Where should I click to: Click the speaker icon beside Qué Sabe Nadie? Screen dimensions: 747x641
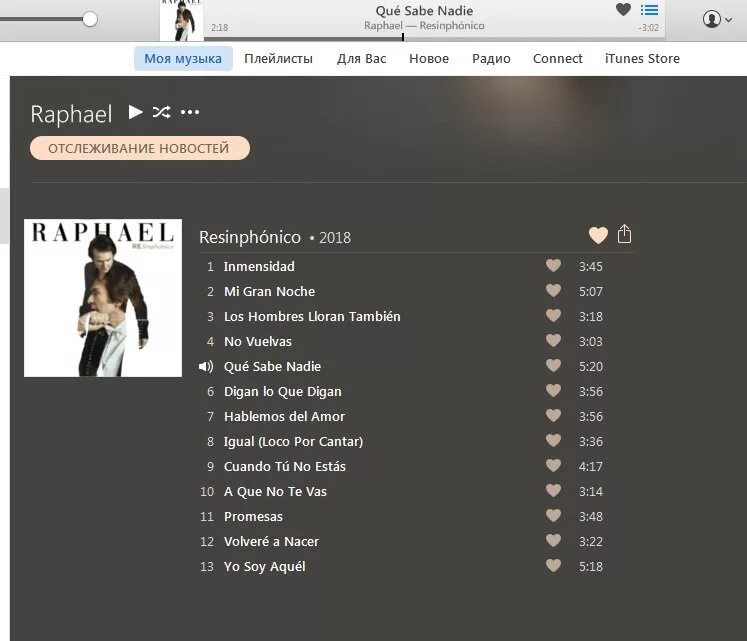coord(206,366)
